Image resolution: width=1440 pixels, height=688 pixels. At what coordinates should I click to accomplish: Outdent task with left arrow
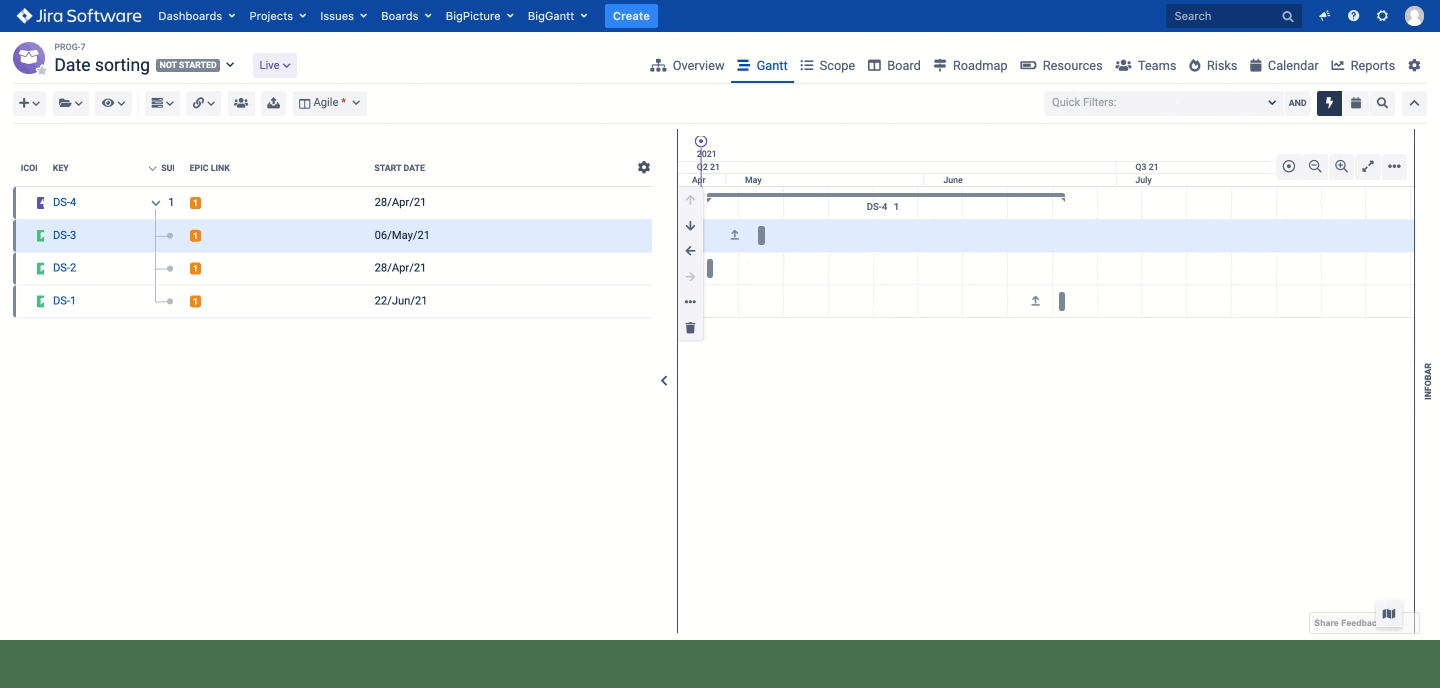pos(690,251)
